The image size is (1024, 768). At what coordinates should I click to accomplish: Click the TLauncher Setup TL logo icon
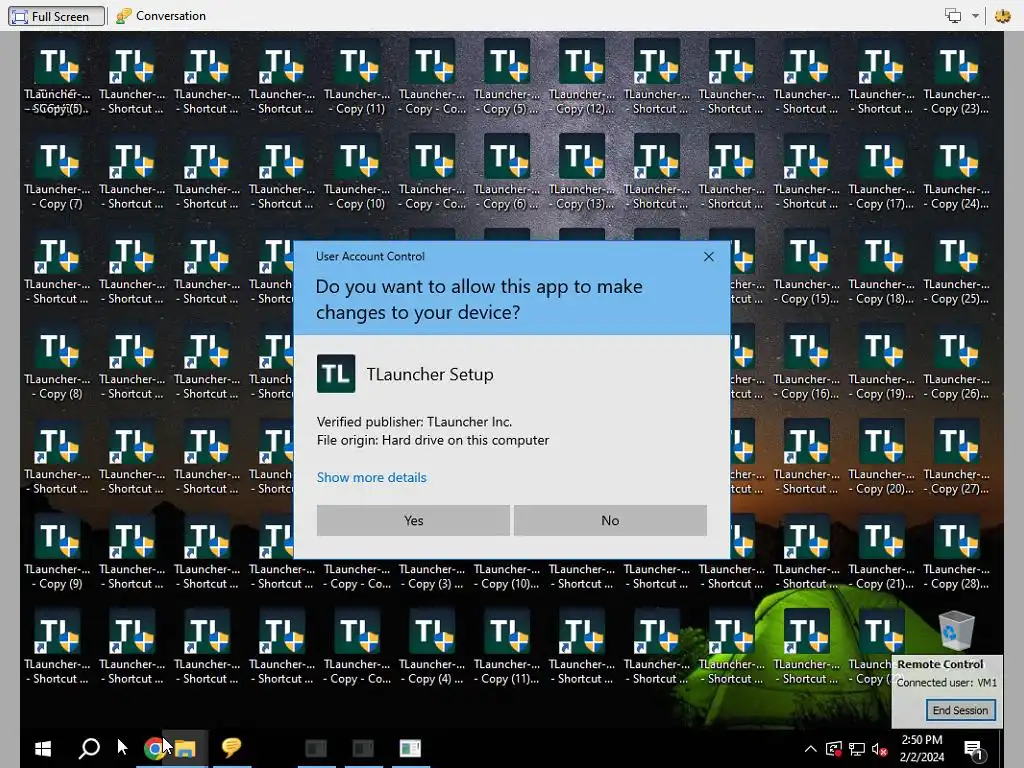click(x=336, y=374)
